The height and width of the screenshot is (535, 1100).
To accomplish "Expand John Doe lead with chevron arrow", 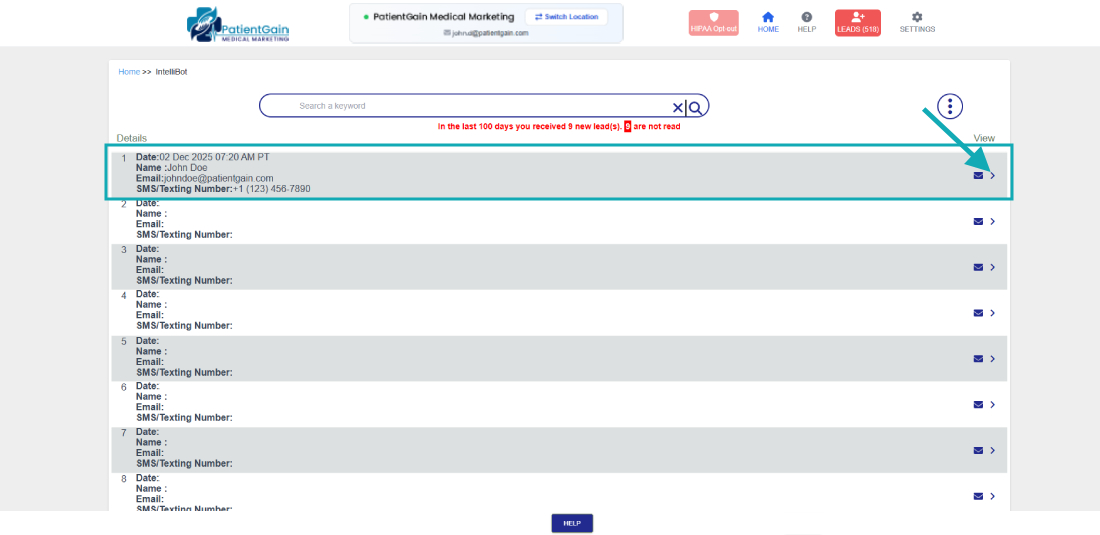I will tap(992, 176).
